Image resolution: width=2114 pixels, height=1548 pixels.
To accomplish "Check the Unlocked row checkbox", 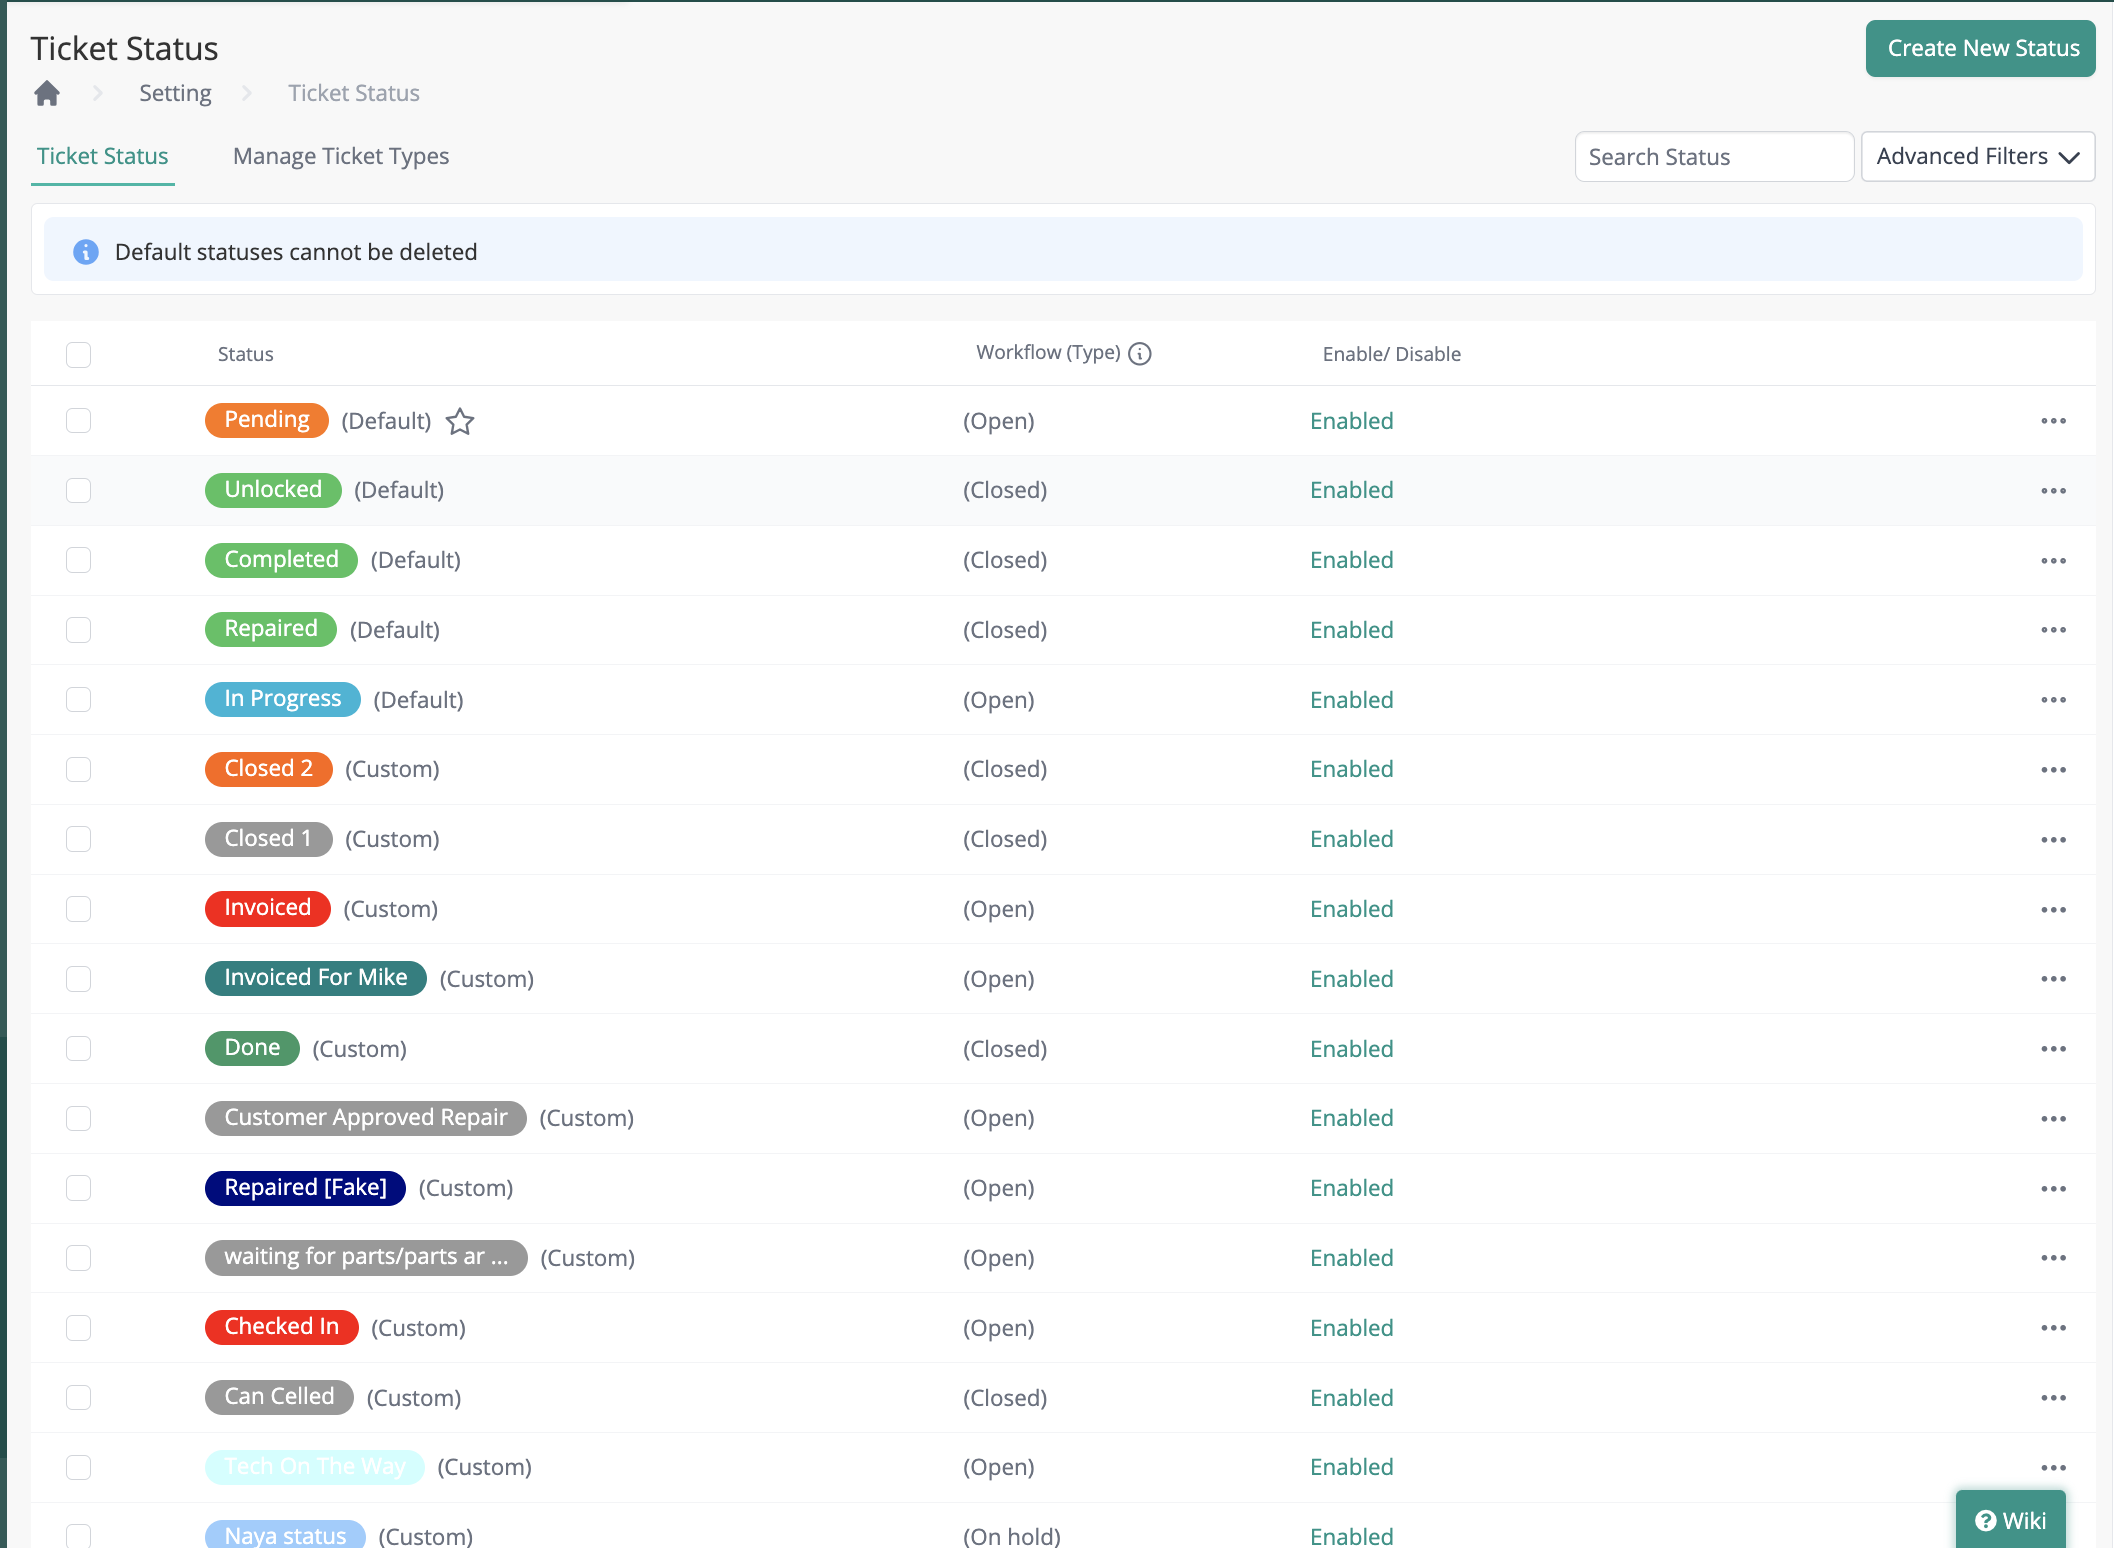I will coord(78,490).
